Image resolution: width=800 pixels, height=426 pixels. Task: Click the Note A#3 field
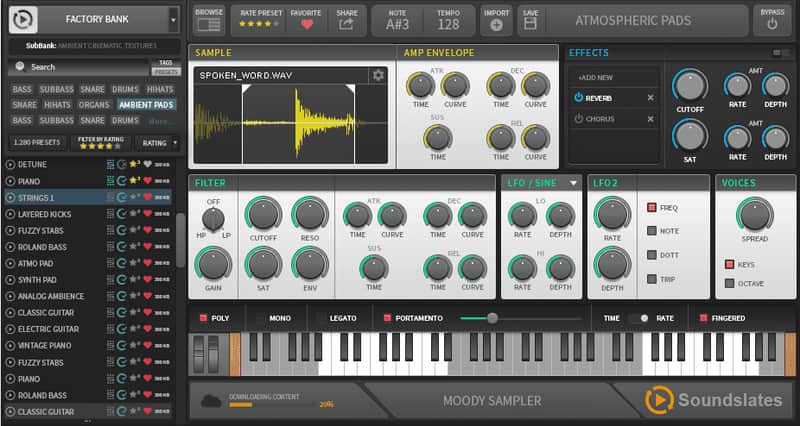[397, 20]
